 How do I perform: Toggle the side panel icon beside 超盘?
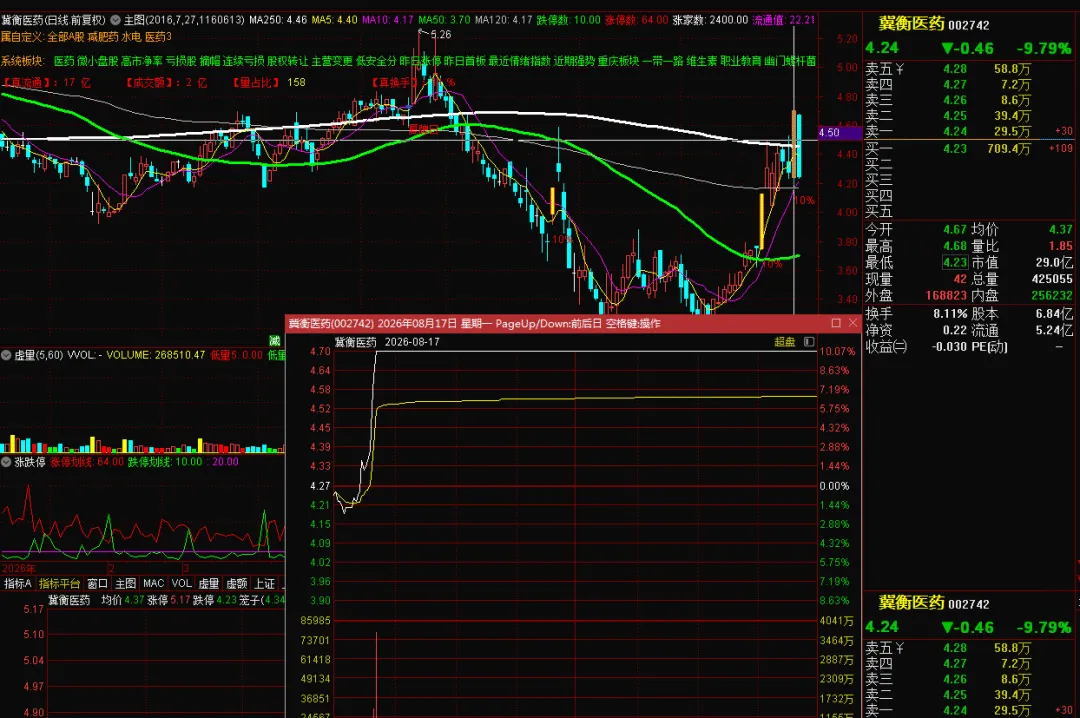click(x=809, y=342)
